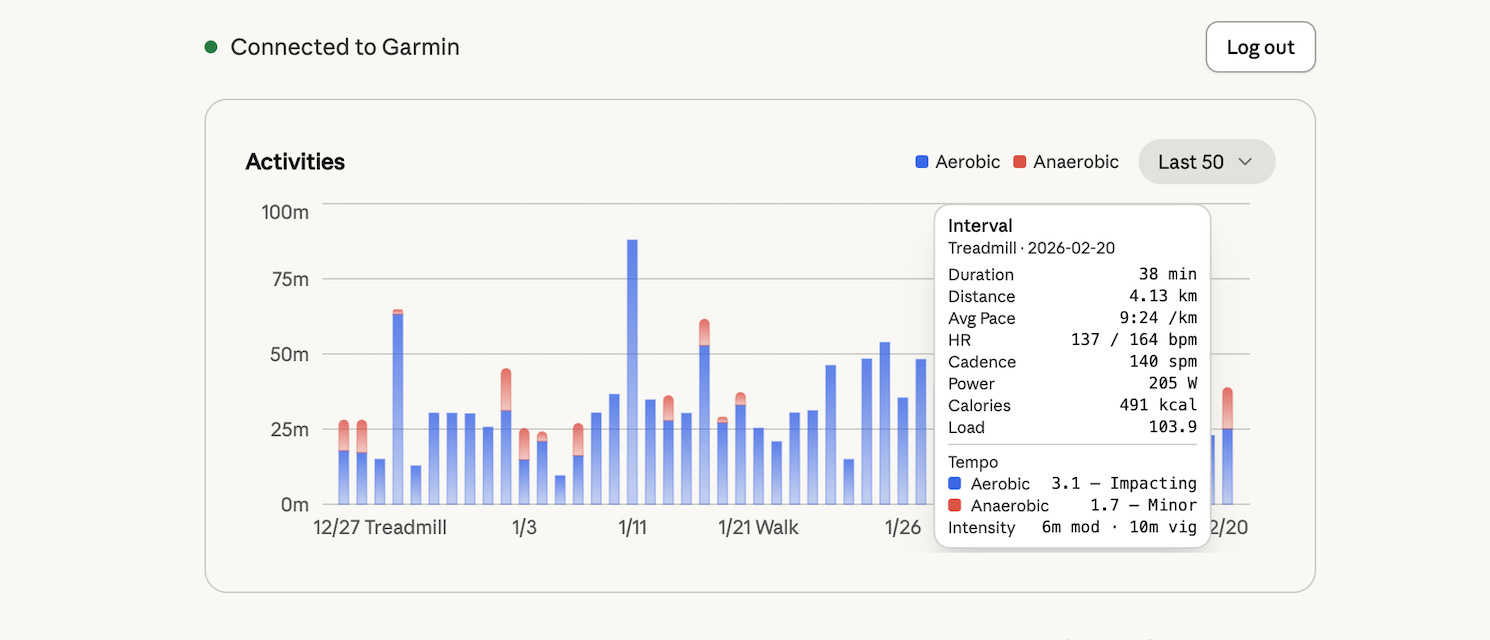
Task: Click the blue Aerobic square in the Tempo tooltip
Action: click(955, 483)
